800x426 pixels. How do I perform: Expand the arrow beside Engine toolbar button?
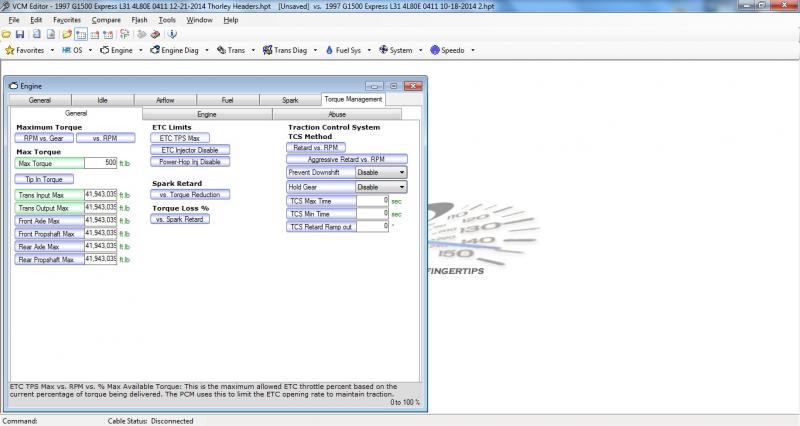[140, 50]
